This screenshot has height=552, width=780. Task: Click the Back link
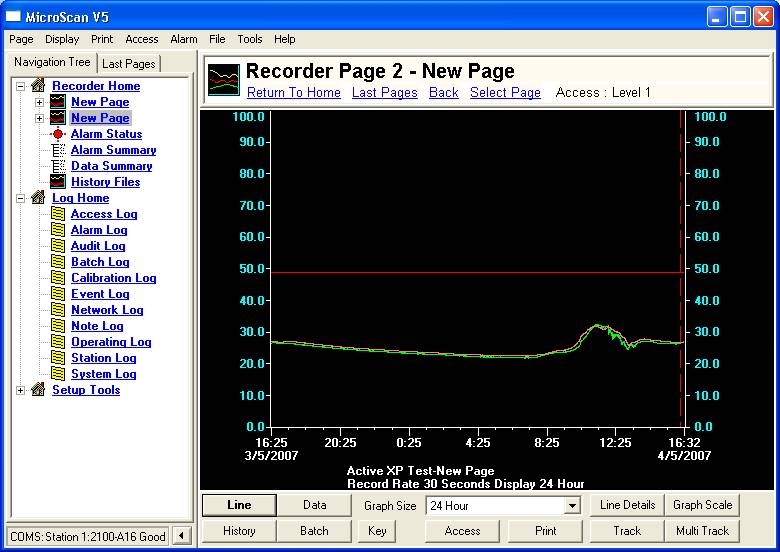[x=444, y=92]
